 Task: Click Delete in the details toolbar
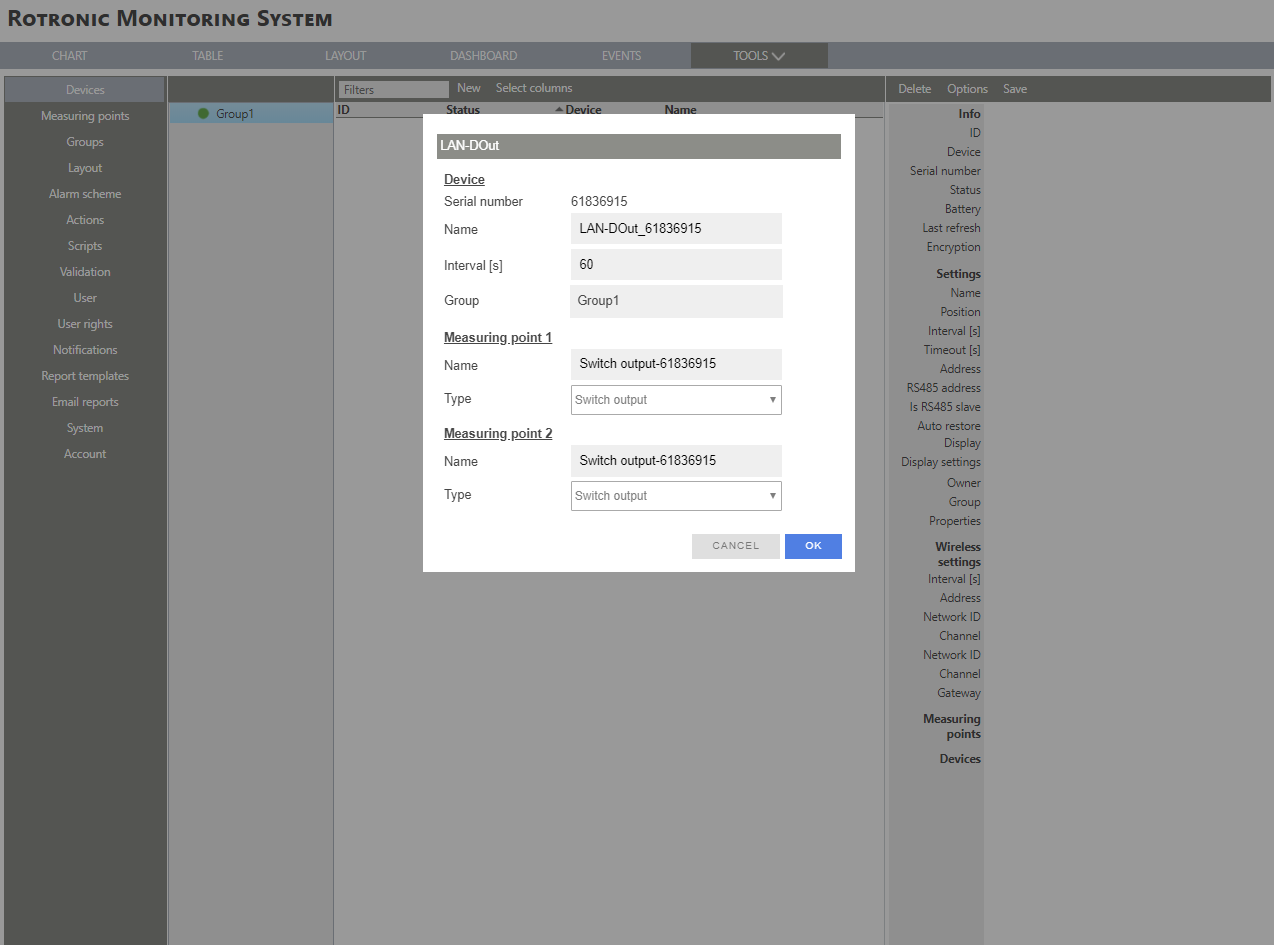tap(914, 89)
